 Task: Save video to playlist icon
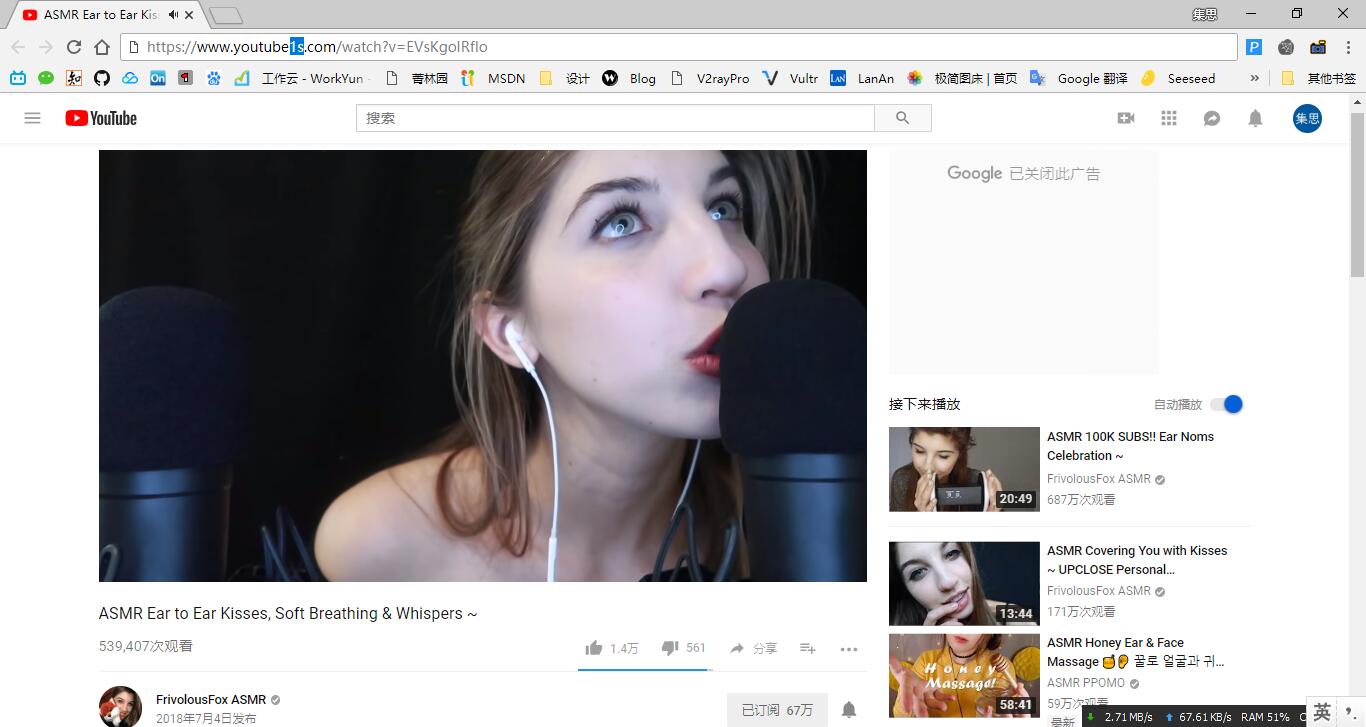pos(808,648)
